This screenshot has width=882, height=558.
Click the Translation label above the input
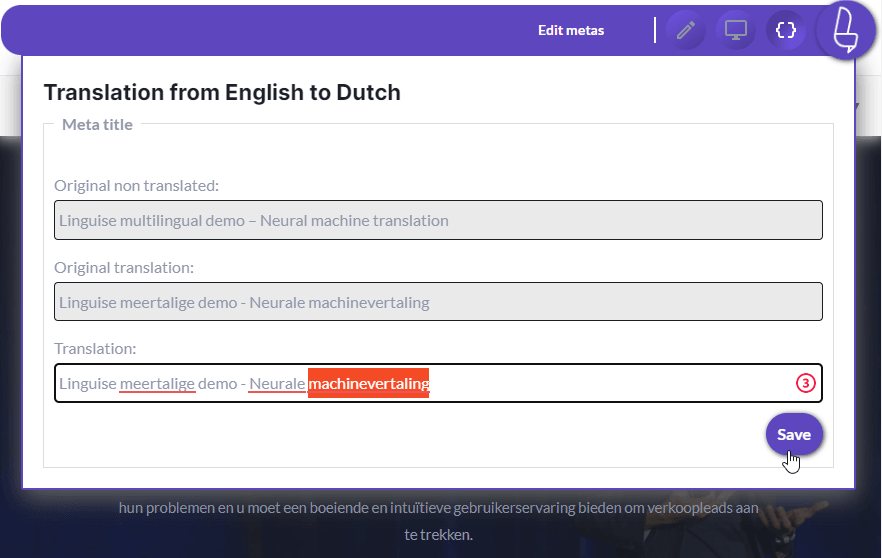click(95, 349)
